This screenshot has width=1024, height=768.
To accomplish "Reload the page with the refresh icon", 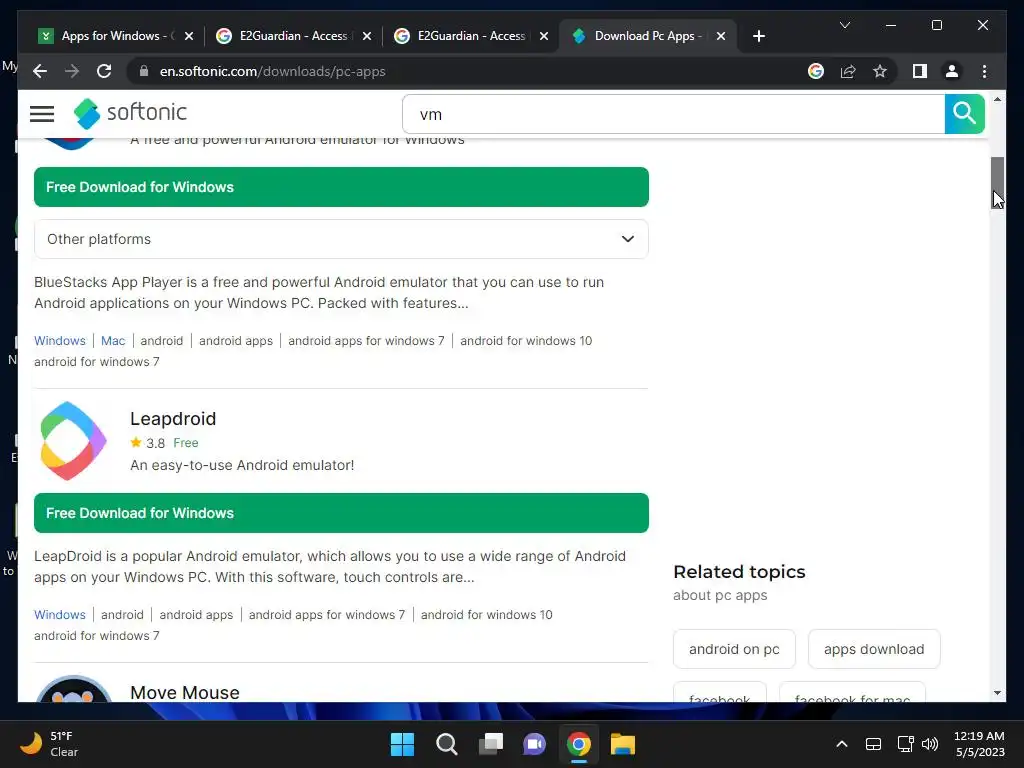I will click(x=104, y=71).
